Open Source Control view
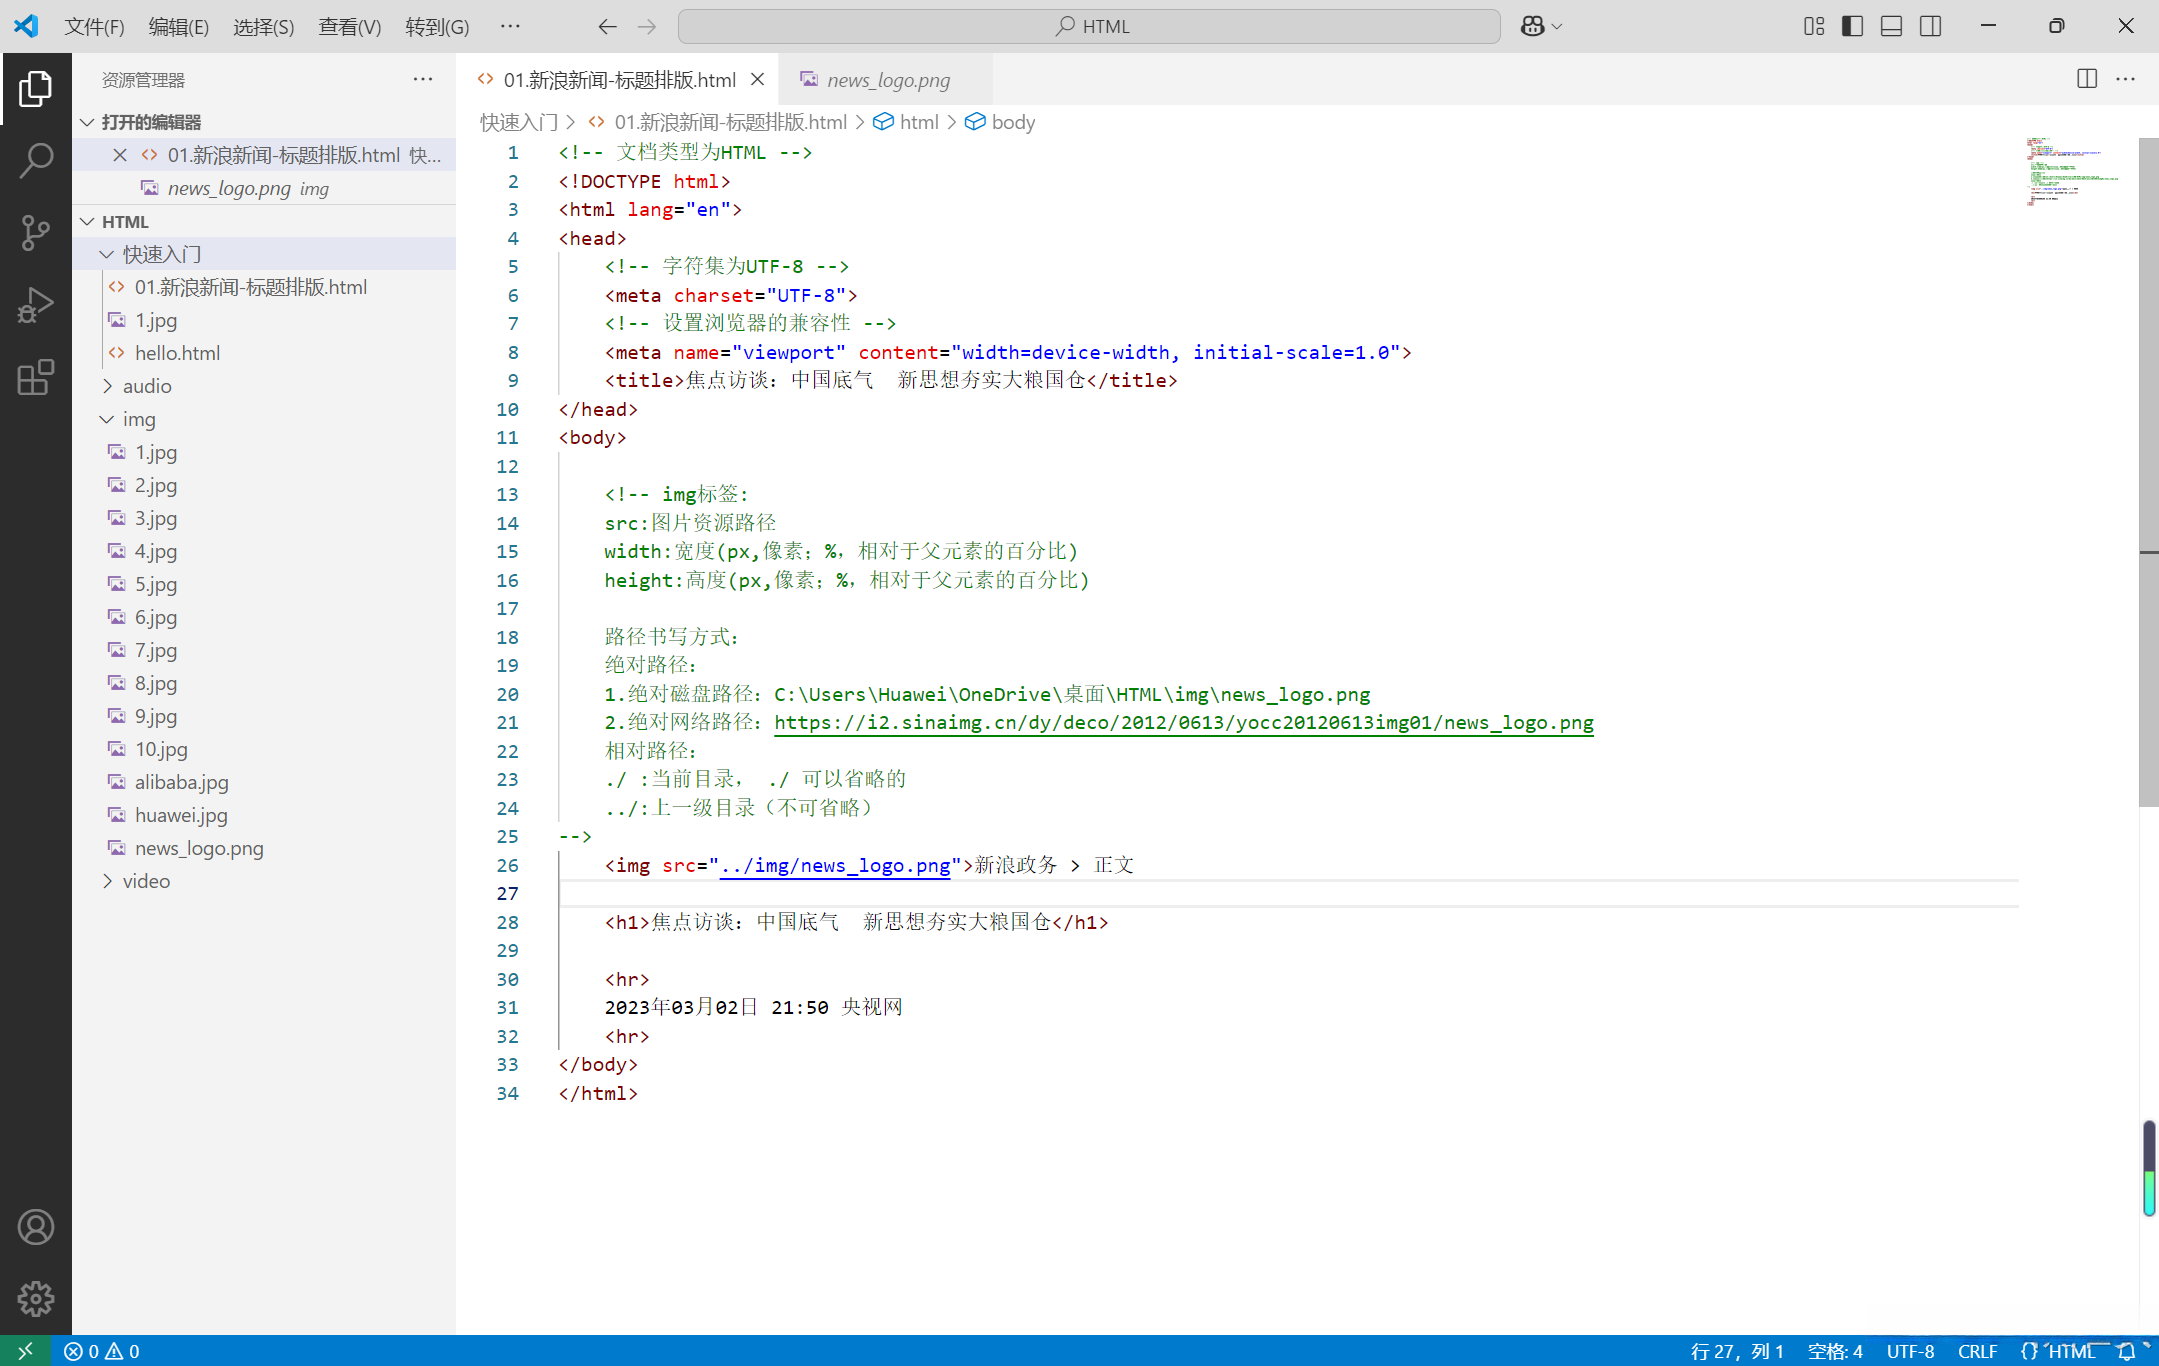This screenshot has height=1366, width=2159. pos(36,232)
